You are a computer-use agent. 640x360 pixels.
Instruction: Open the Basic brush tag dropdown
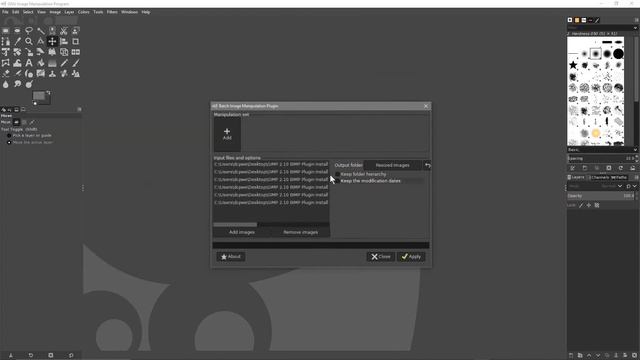[x=635, y=150]
